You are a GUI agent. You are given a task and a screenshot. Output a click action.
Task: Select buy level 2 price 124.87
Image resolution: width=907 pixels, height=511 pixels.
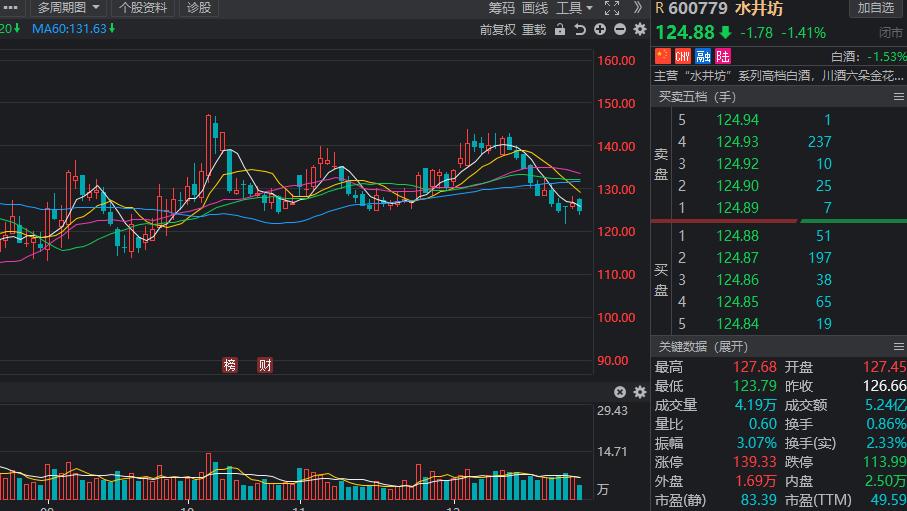tap(738, 258)
